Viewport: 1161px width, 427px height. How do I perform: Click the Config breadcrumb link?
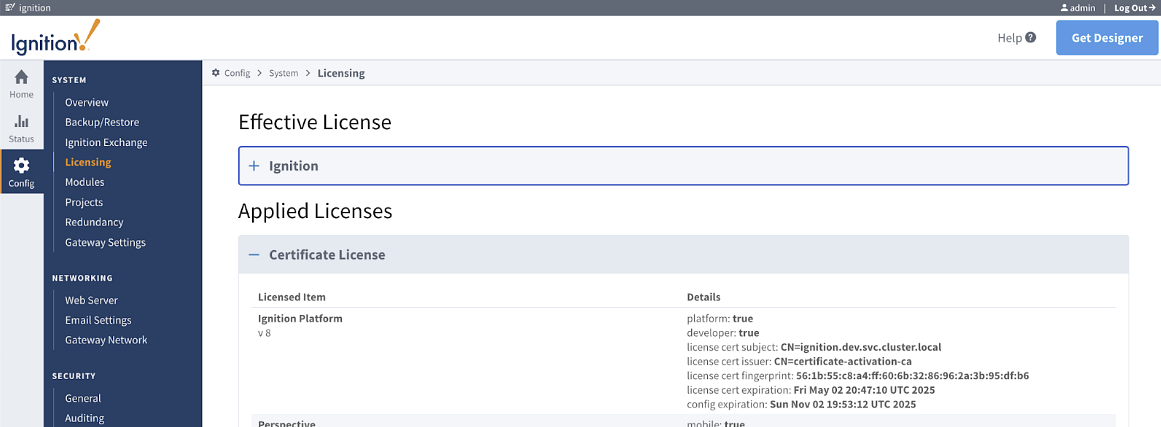tap(237, 73)
